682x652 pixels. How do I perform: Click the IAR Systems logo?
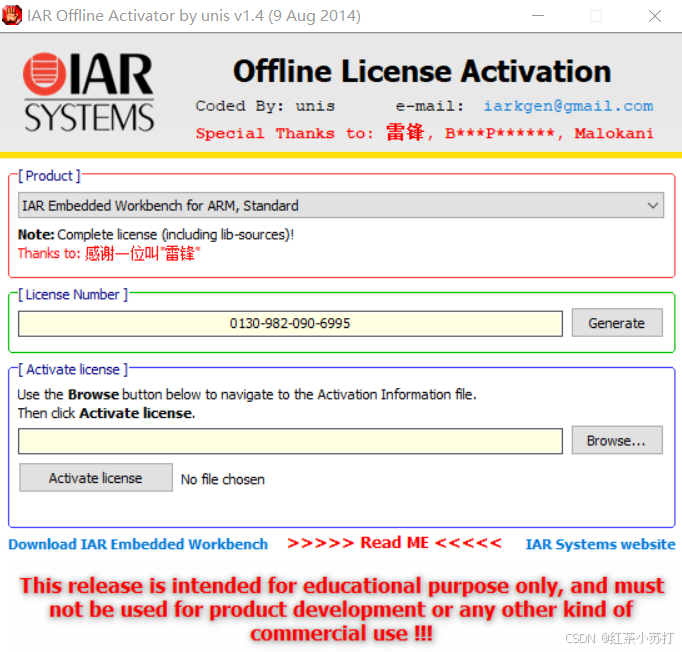88,92
